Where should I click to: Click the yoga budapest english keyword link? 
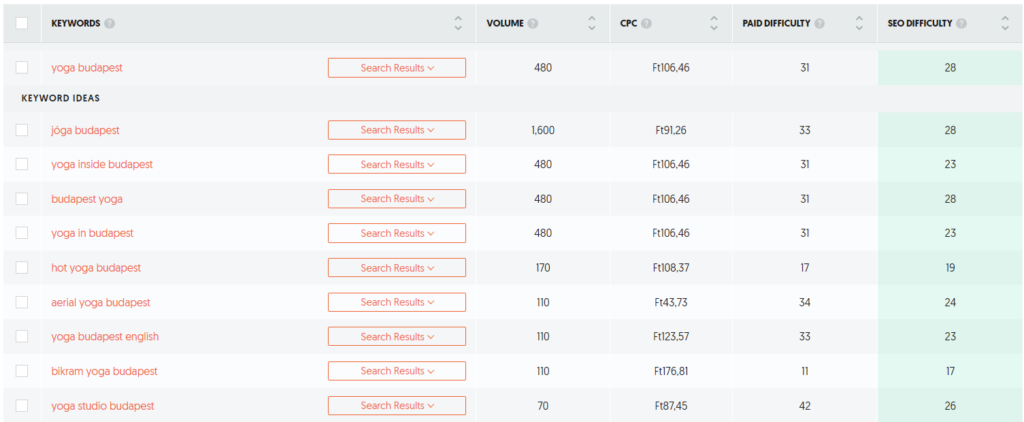pyautogui.click(x=105, y=337)
